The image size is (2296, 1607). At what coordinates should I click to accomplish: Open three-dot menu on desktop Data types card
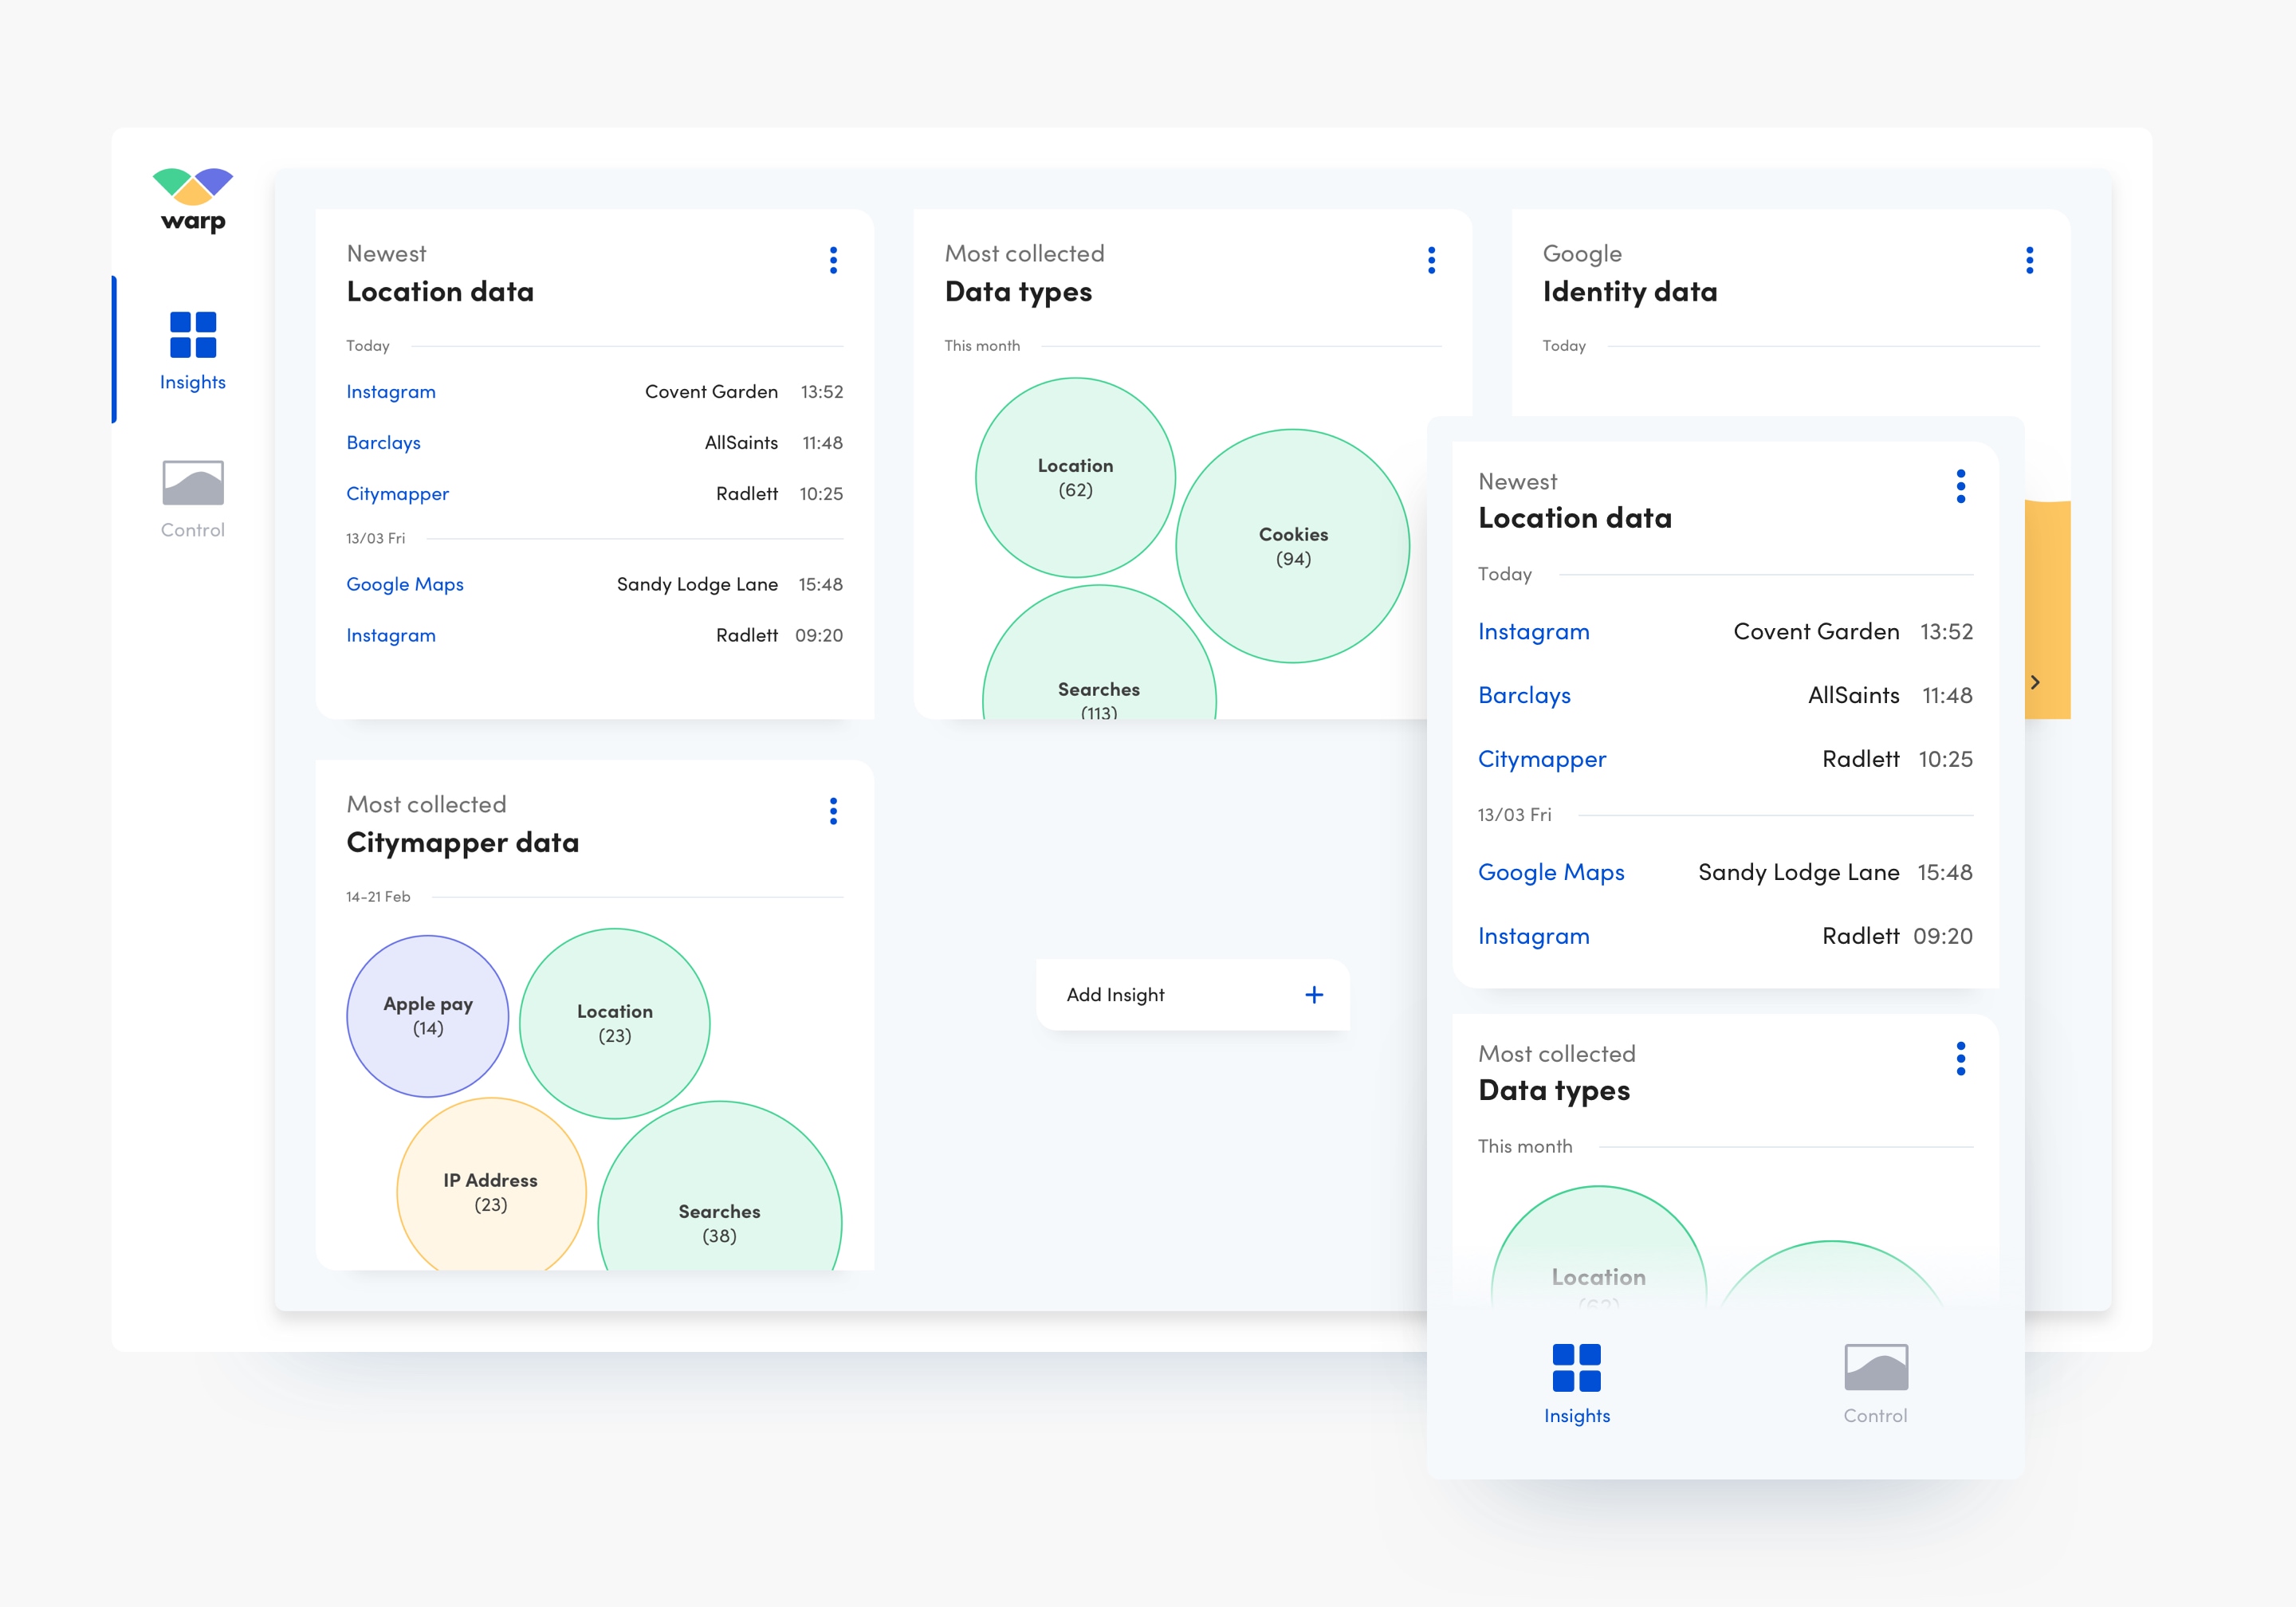point(1431,260)
